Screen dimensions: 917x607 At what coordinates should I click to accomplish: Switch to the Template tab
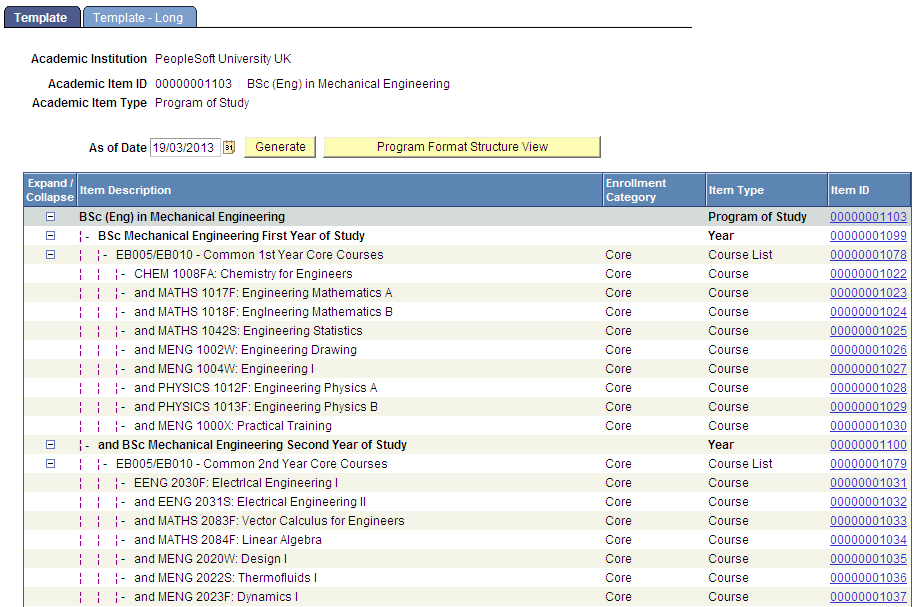pyautogui.click(x=41, y=18)
